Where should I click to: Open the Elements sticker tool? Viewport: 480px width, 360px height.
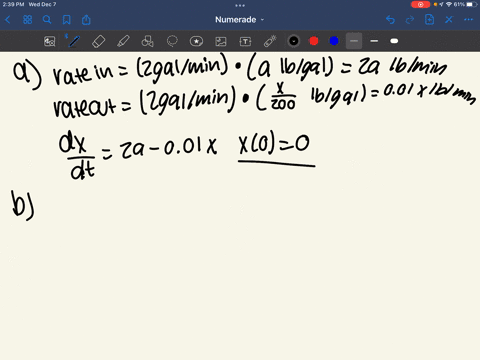196,41
